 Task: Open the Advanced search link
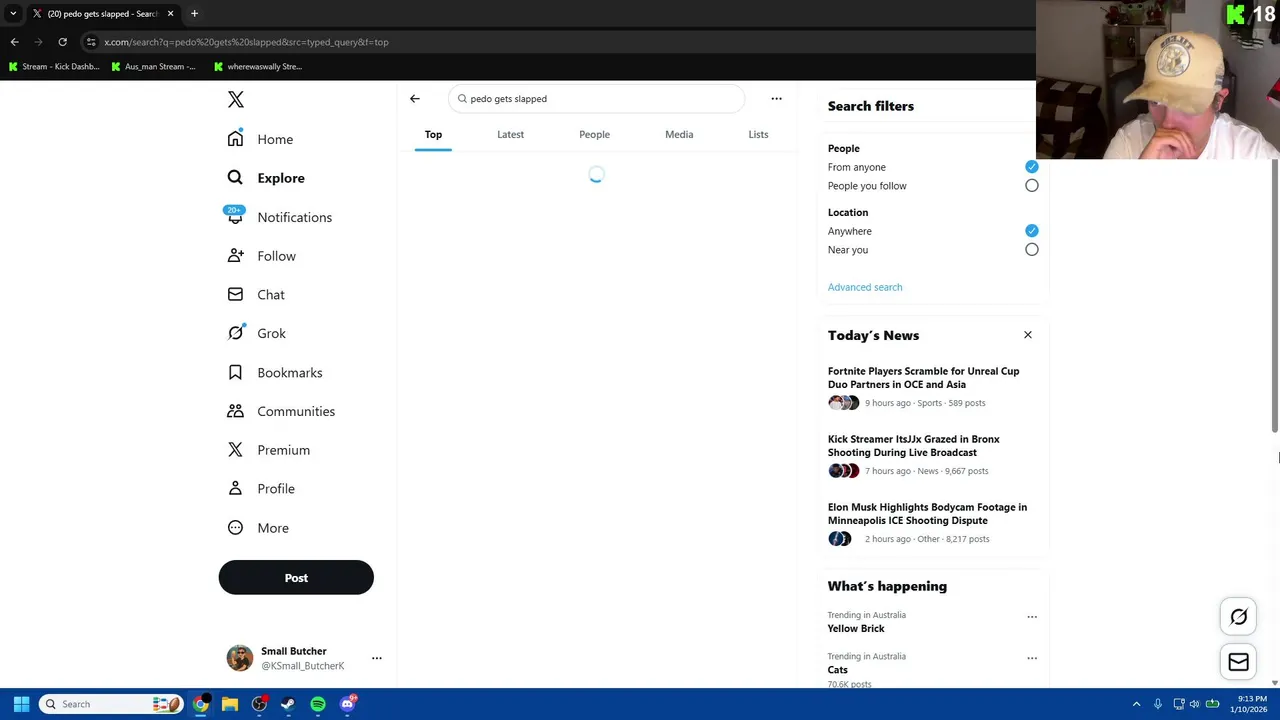click(865, 287)
